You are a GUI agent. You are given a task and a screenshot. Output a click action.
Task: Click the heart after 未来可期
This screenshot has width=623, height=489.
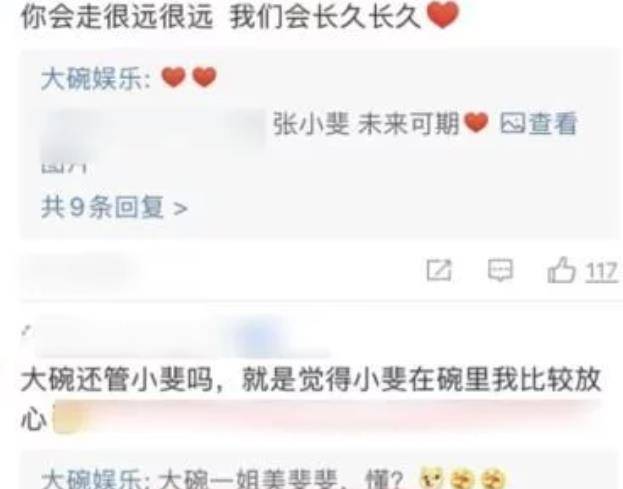pyautogui.click(x=476, y=122)
